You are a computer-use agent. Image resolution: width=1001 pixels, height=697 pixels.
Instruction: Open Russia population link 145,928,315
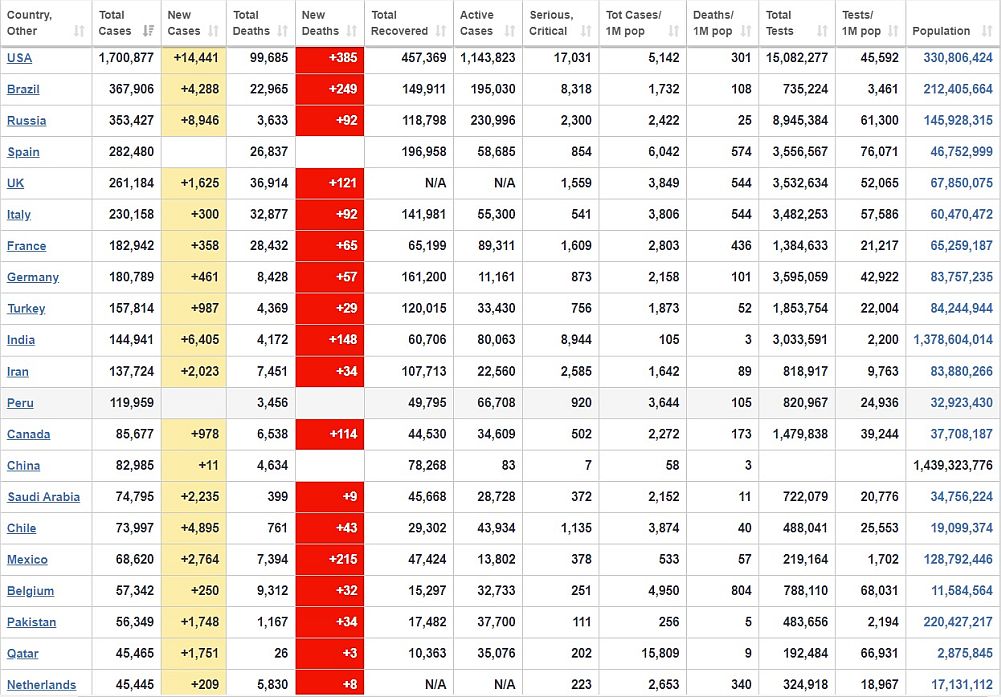(x=958, y=121)
